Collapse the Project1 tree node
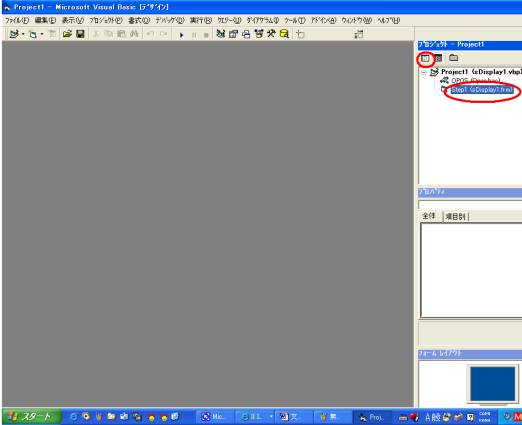The height and width of the screenshot is (425, 522). pyautogui.click(x=424, y=72)
